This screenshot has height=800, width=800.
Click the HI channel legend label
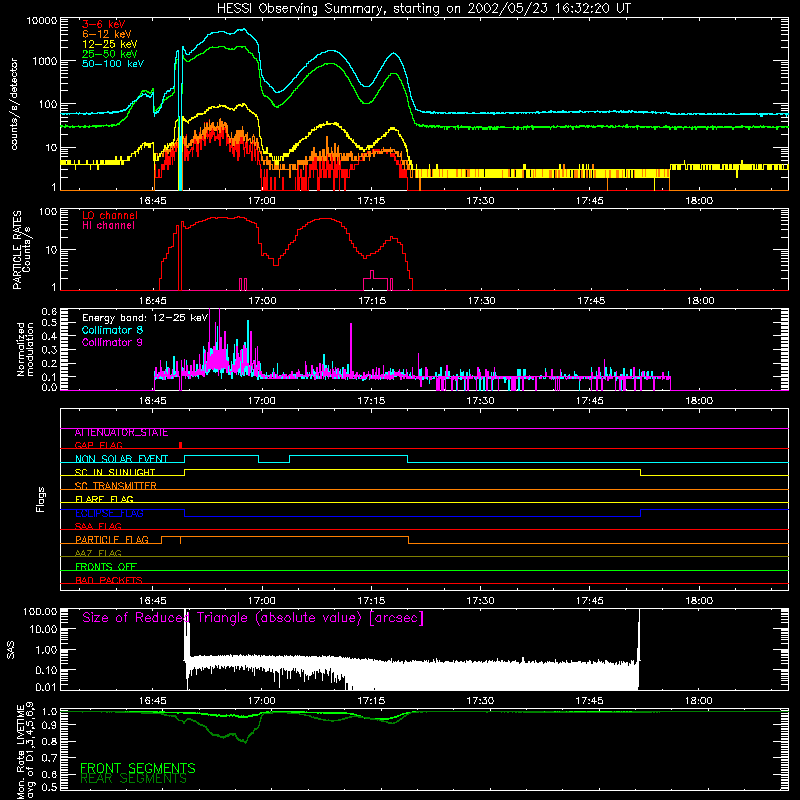tap(108, 226)
